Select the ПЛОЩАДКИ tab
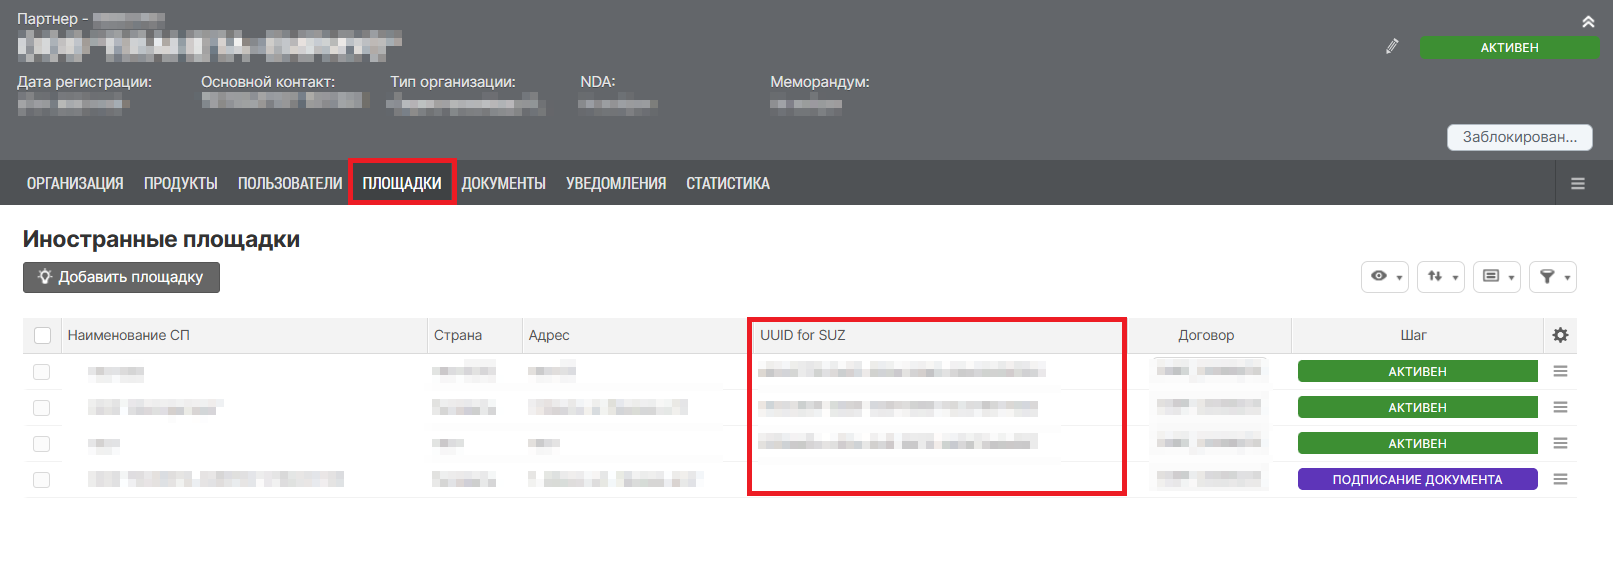Screen dimensions: 1613x572 [402, 183]
